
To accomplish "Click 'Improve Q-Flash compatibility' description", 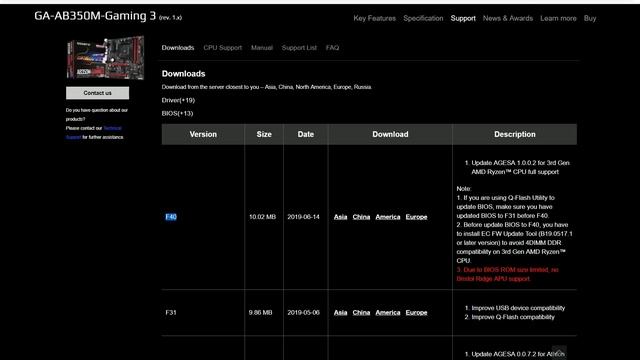I will pyautogui.click(x=513, y=317).
